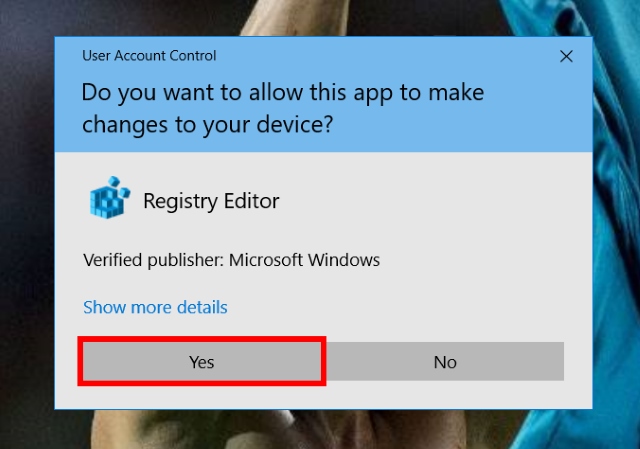This screenshot has height=449, width=640.
Task: Decline by clicking the No button
Action: click(445, 362)
